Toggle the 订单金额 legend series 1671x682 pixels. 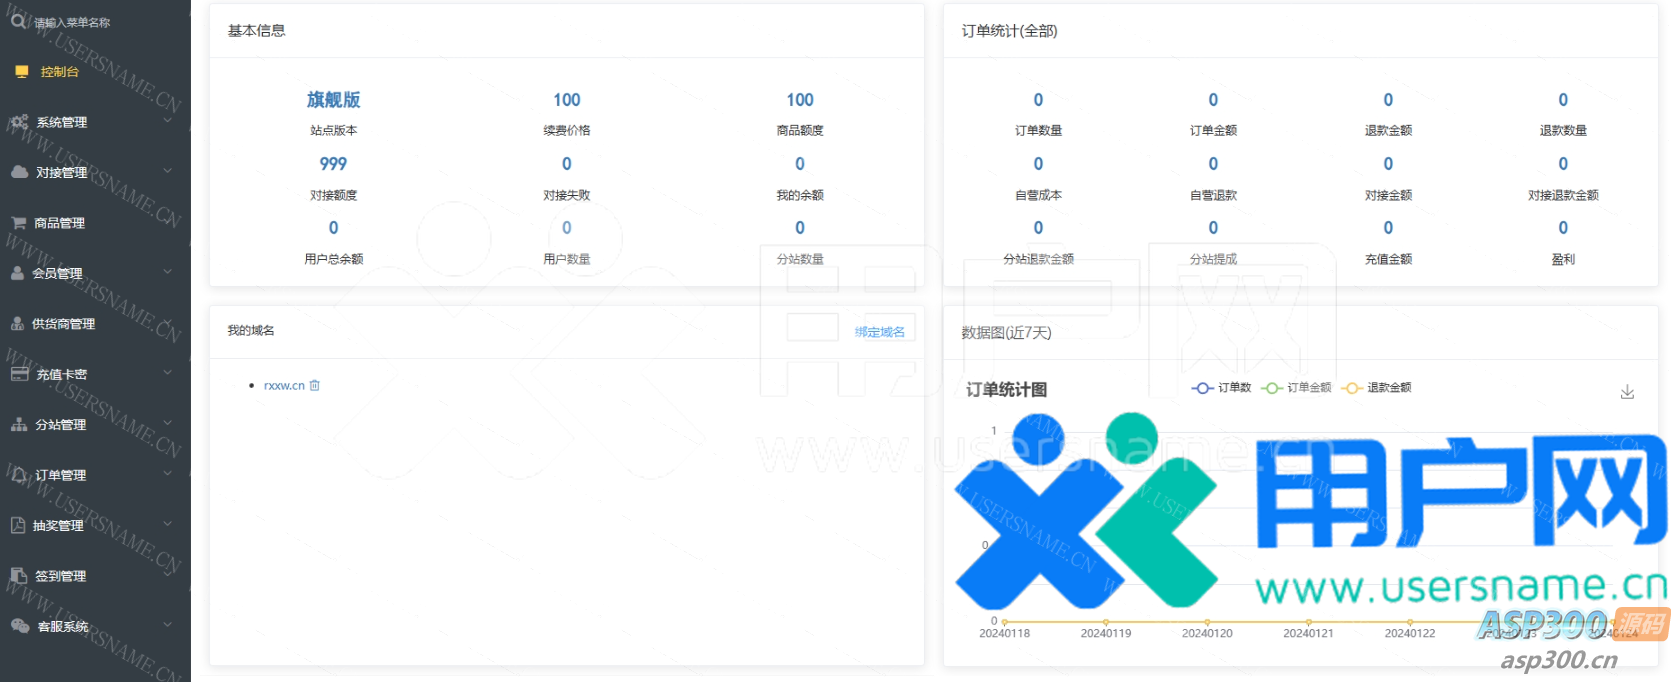[1297, 387]
